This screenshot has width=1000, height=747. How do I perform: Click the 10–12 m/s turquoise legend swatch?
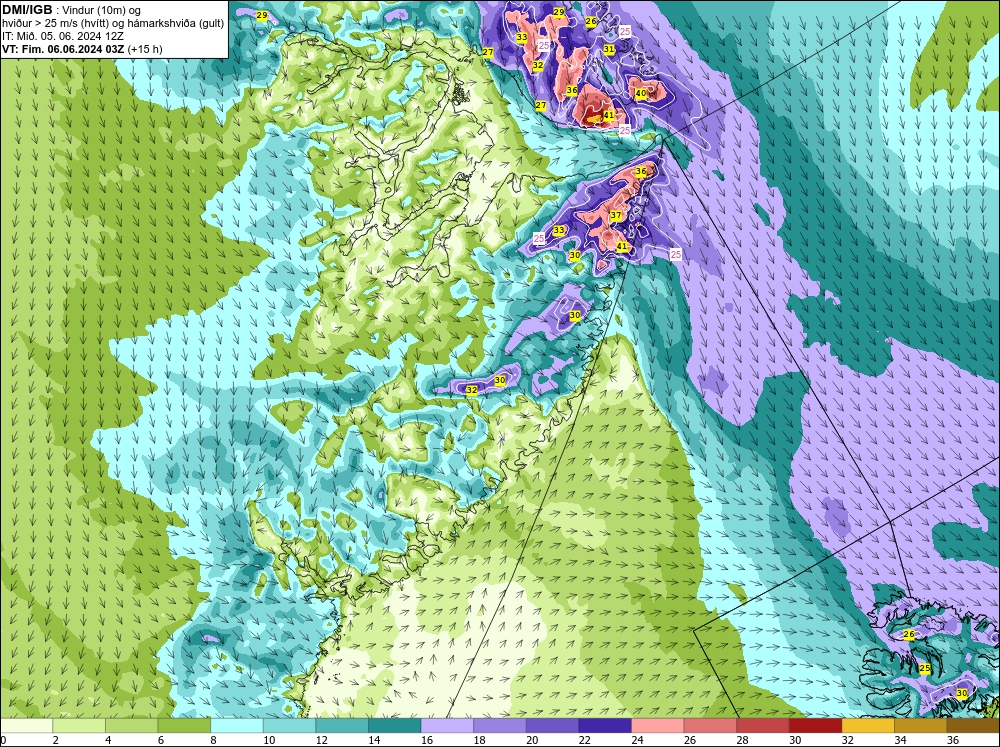(289, 725)
